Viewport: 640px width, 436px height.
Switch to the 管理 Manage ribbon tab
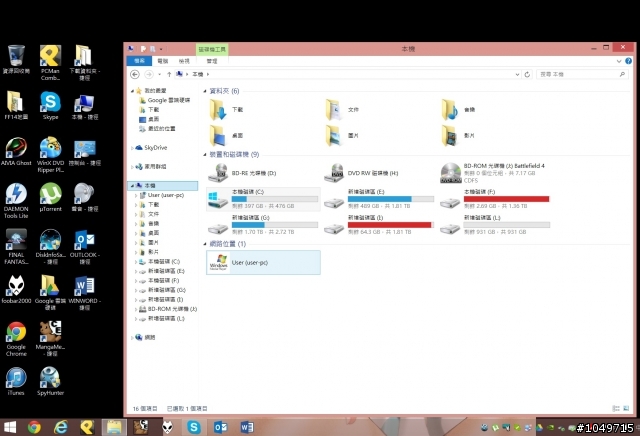[x=212, y=61]
